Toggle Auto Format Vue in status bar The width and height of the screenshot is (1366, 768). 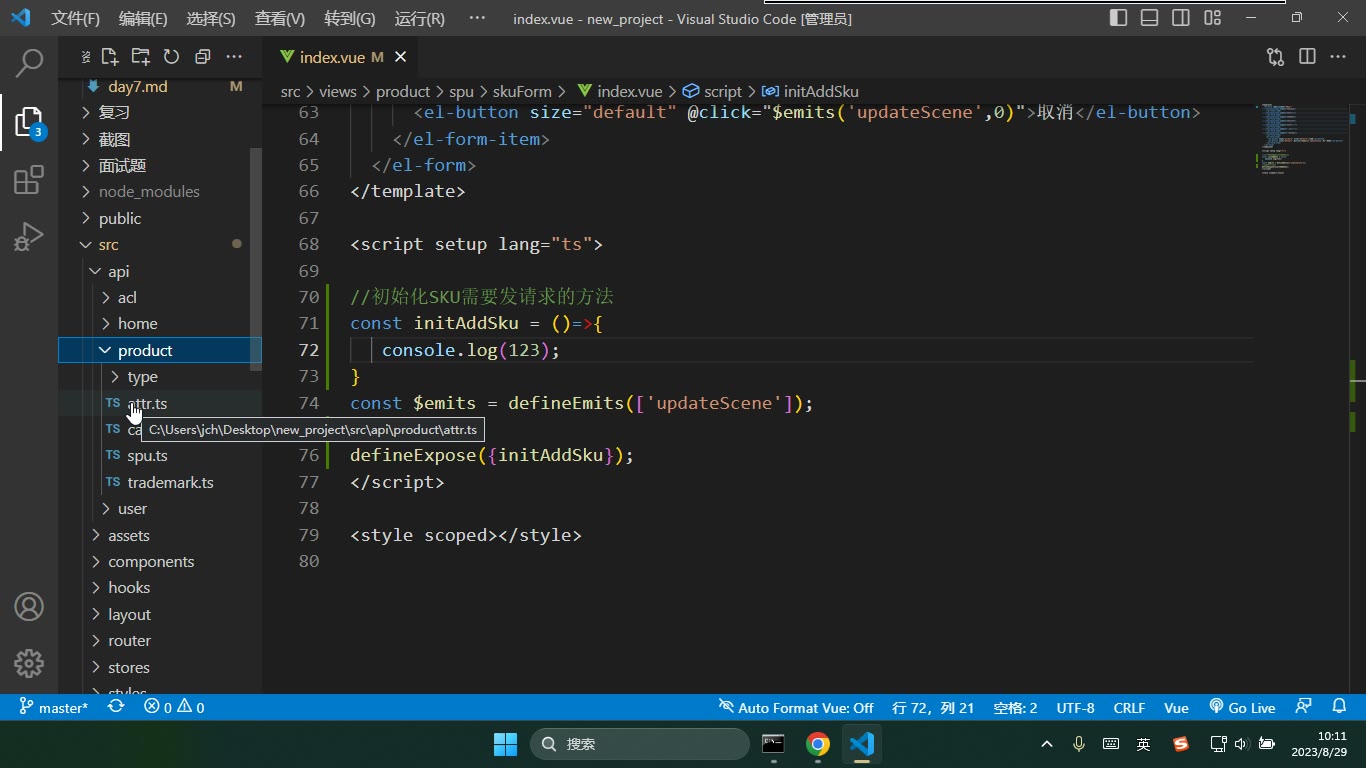click(796, 707)
